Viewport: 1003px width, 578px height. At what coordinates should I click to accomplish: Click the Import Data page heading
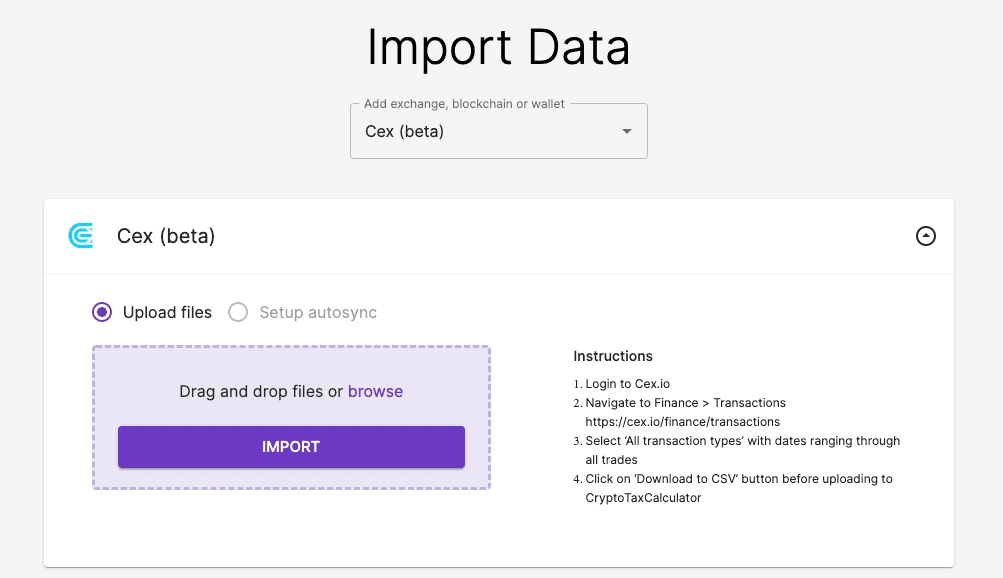(498, 48)
